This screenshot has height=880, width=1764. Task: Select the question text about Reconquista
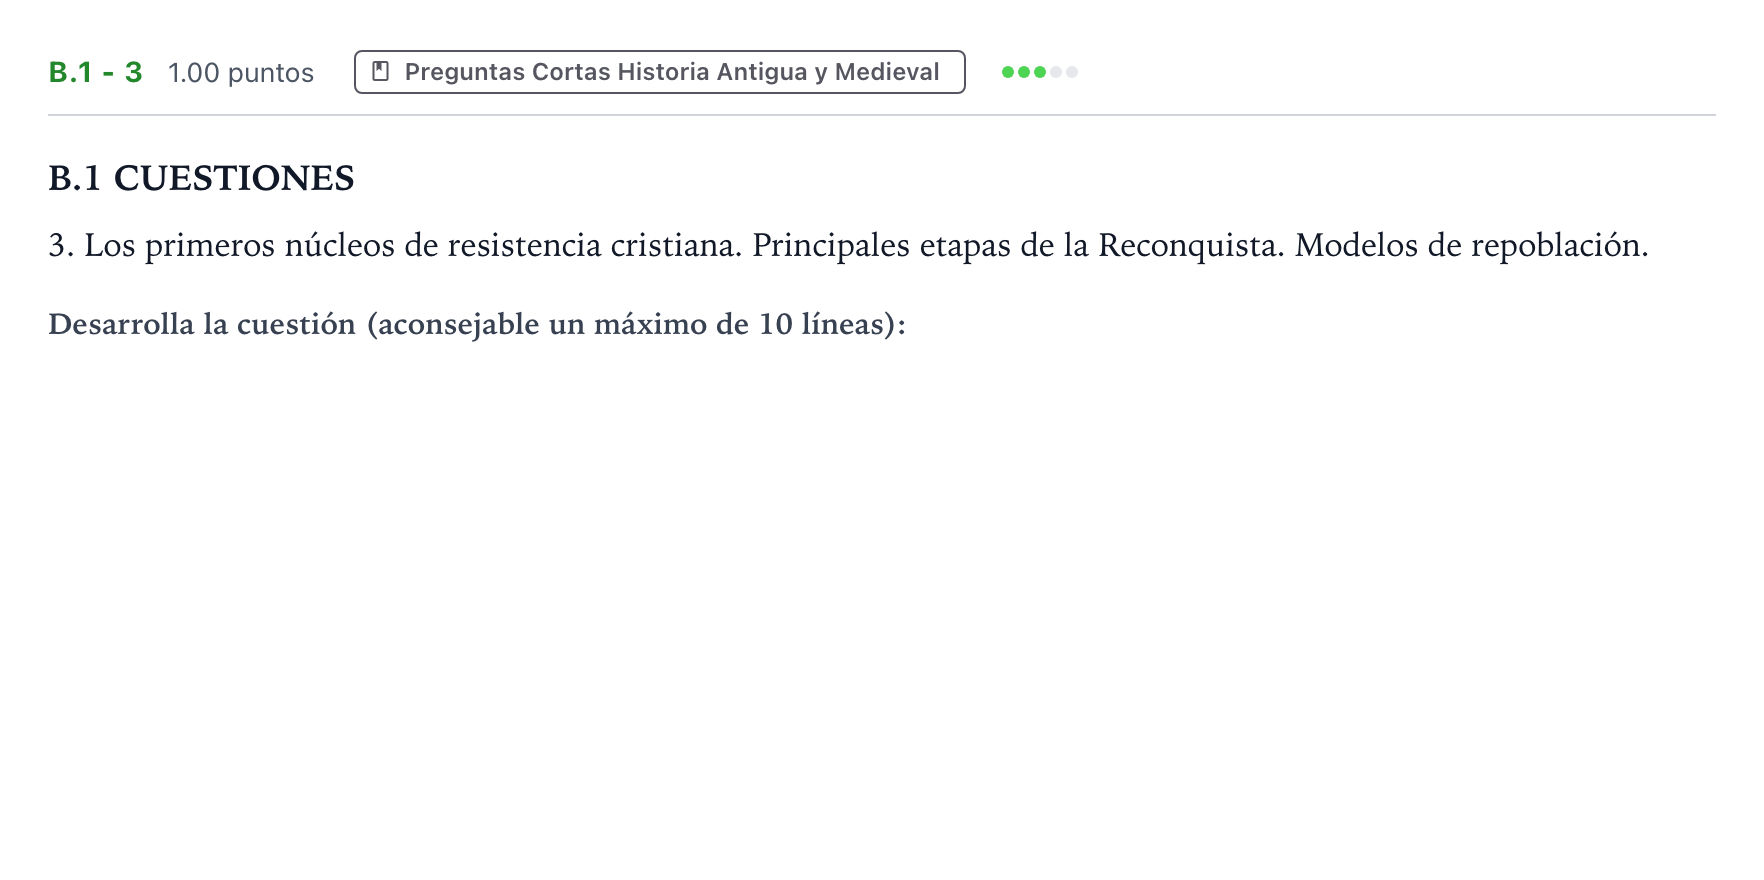848,245
